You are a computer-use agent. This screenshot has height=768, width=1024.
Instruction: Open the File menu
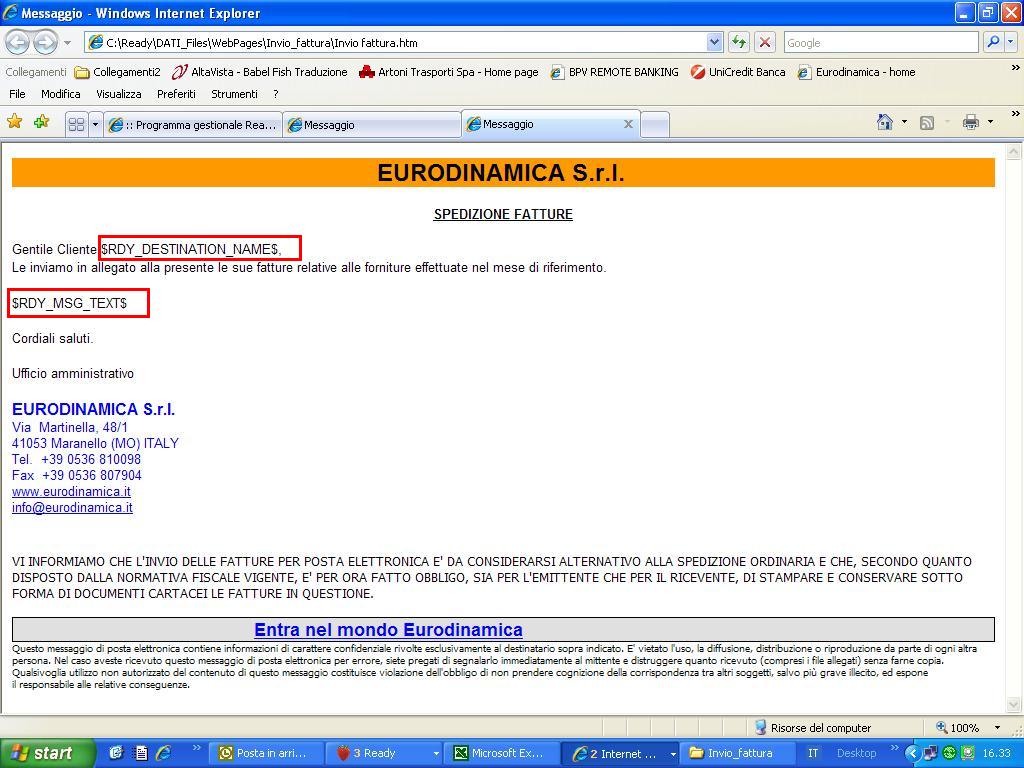[x=18, y=94]
